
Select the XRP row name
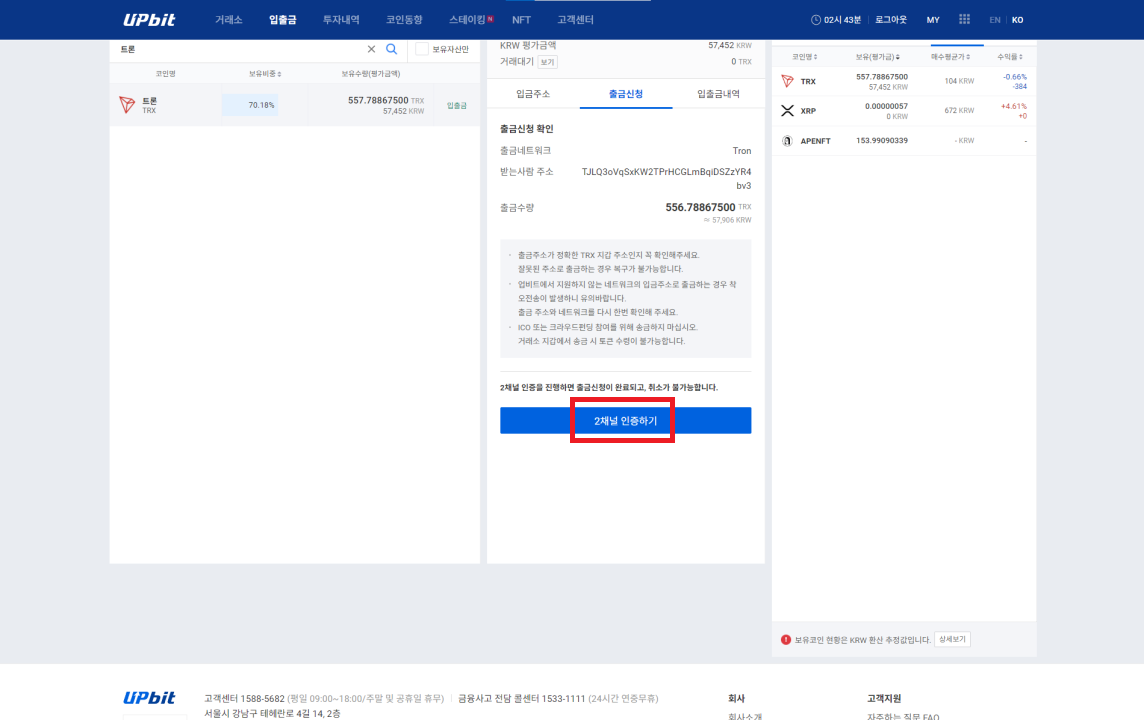click(x=808, y=111)
